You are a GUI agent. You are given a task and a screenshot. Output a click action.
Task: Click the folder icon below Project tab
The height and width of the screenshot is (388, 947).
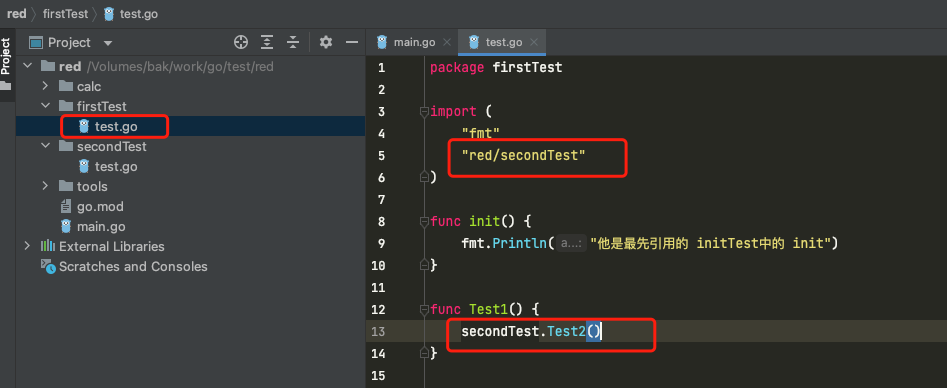tap(5, 86)
